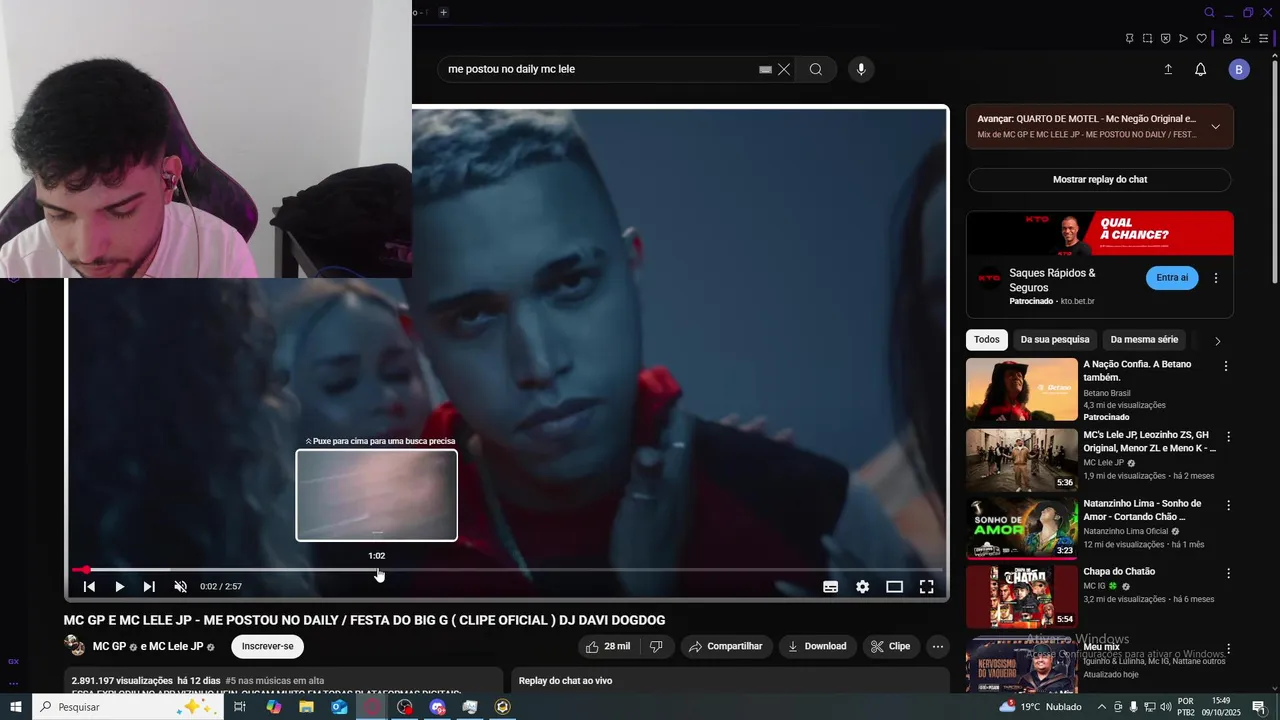Switch to theater mode
The height and width of the screenshot is (720, 1280).
894,587
